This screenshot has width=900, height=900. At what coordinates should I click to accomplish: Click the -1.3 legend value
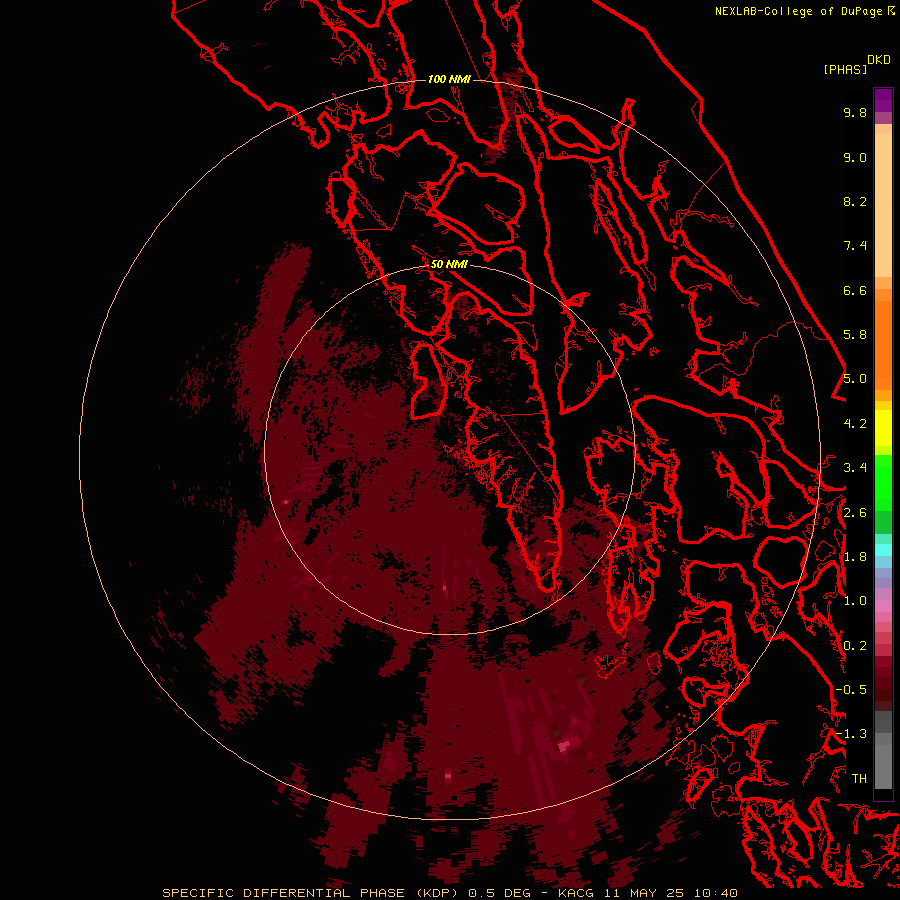tap(851, 734)
